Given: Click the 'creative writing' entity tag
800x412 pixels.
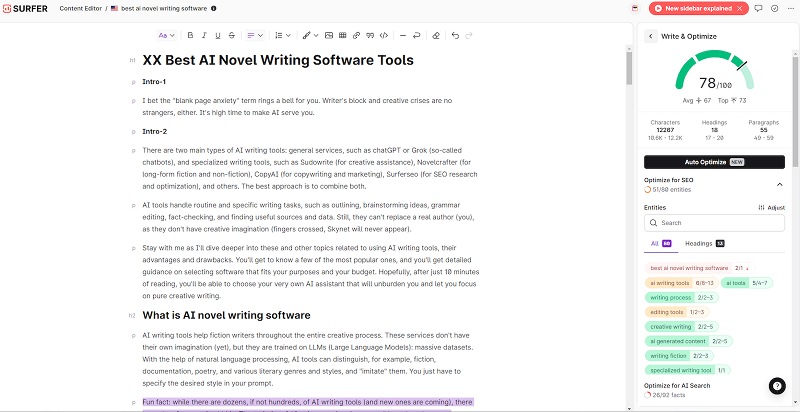Looking at the screenshot, I should tap(682, 327).
